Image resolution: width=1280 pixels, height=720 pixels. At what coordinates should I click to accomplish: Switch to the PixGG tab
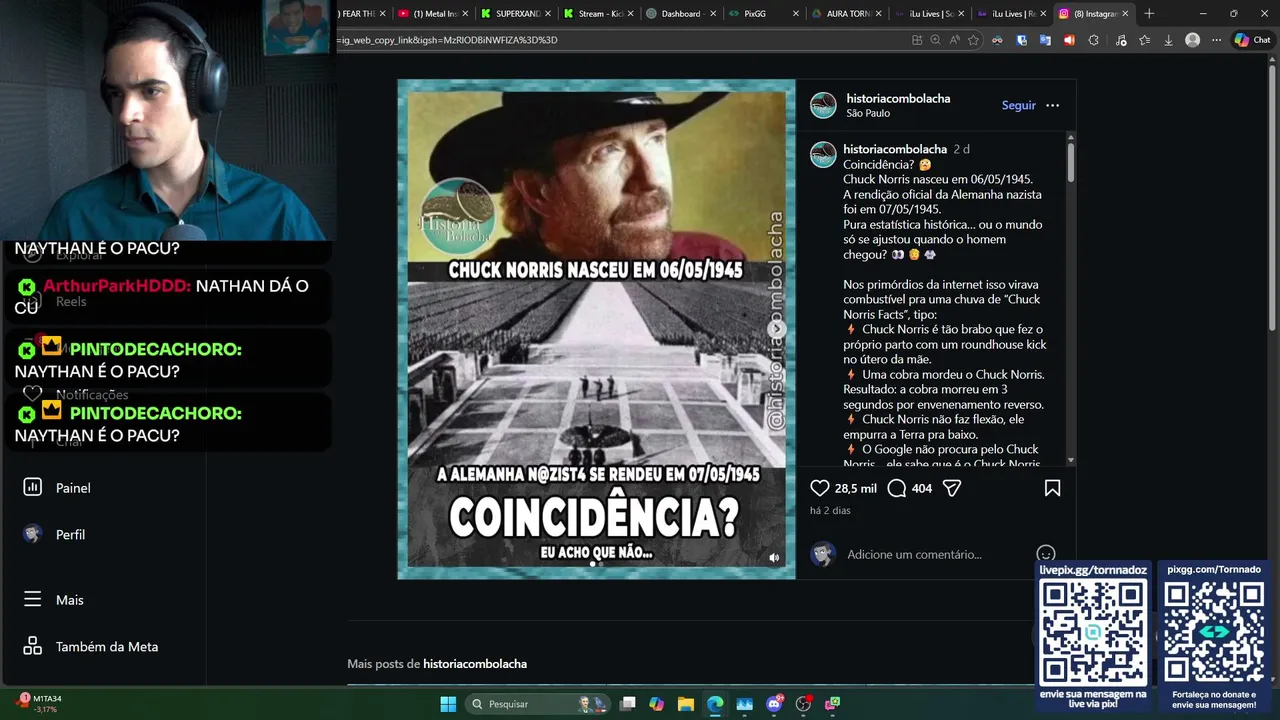(x=762, y=13)
